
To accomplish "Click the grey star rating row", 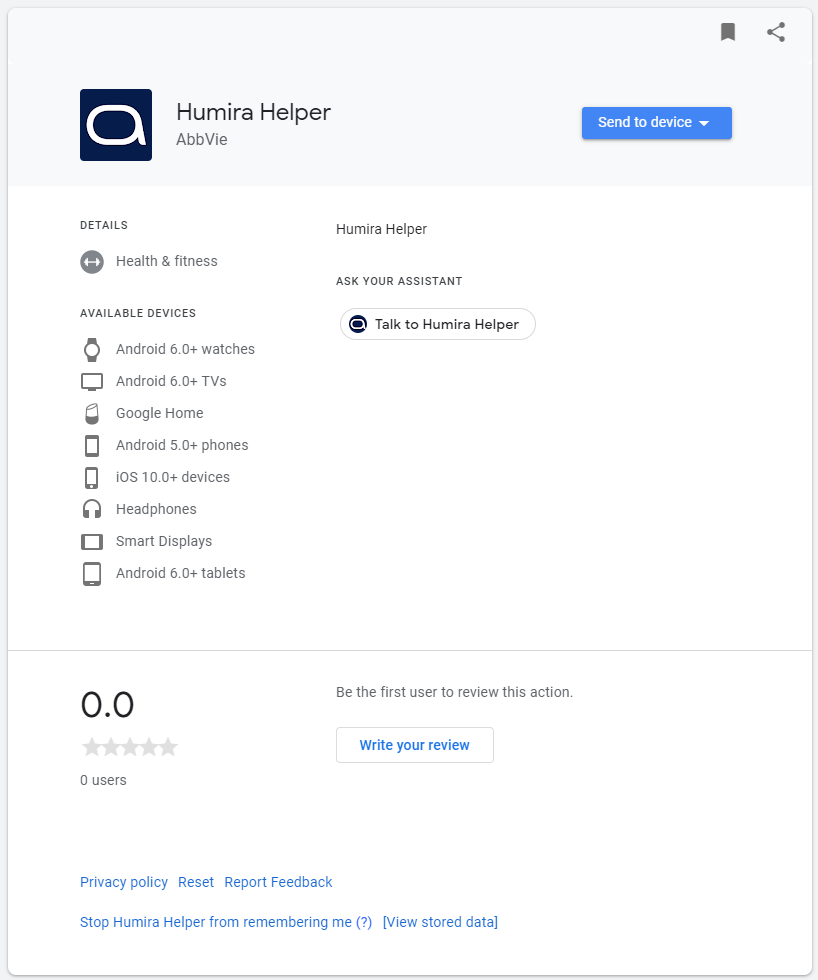I will (x=130, y=746).
